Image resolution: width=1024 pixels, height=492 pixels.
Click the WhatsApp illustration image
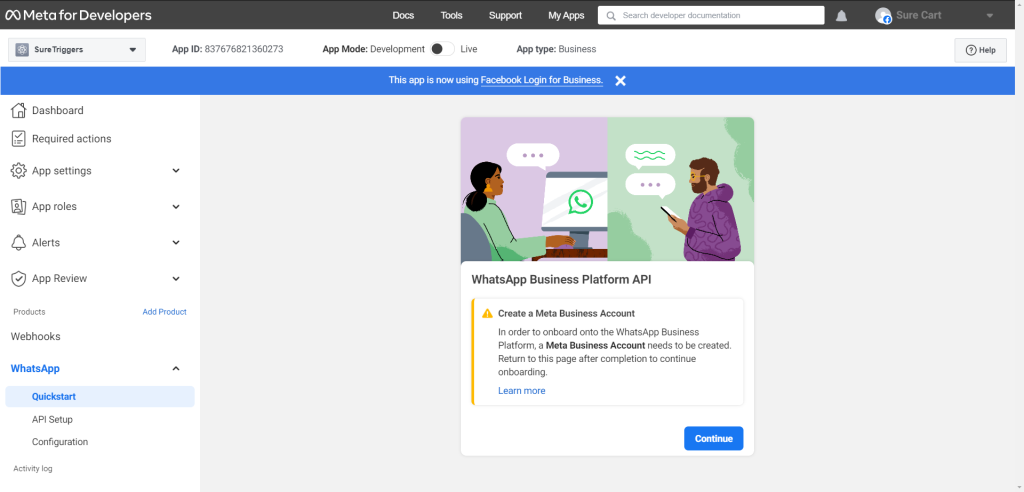[x=607, y=189]
